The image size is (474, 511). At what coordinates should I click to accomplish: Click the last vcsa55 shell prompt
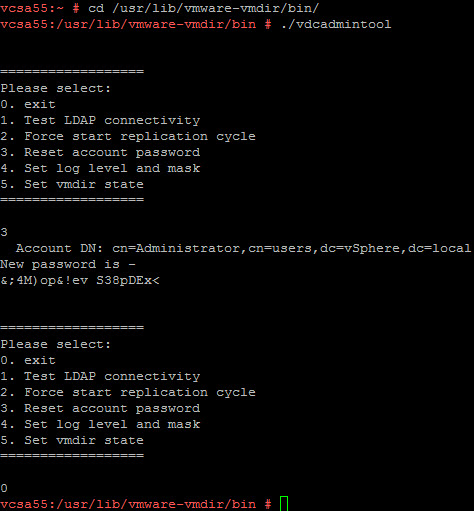click(136, 504)
